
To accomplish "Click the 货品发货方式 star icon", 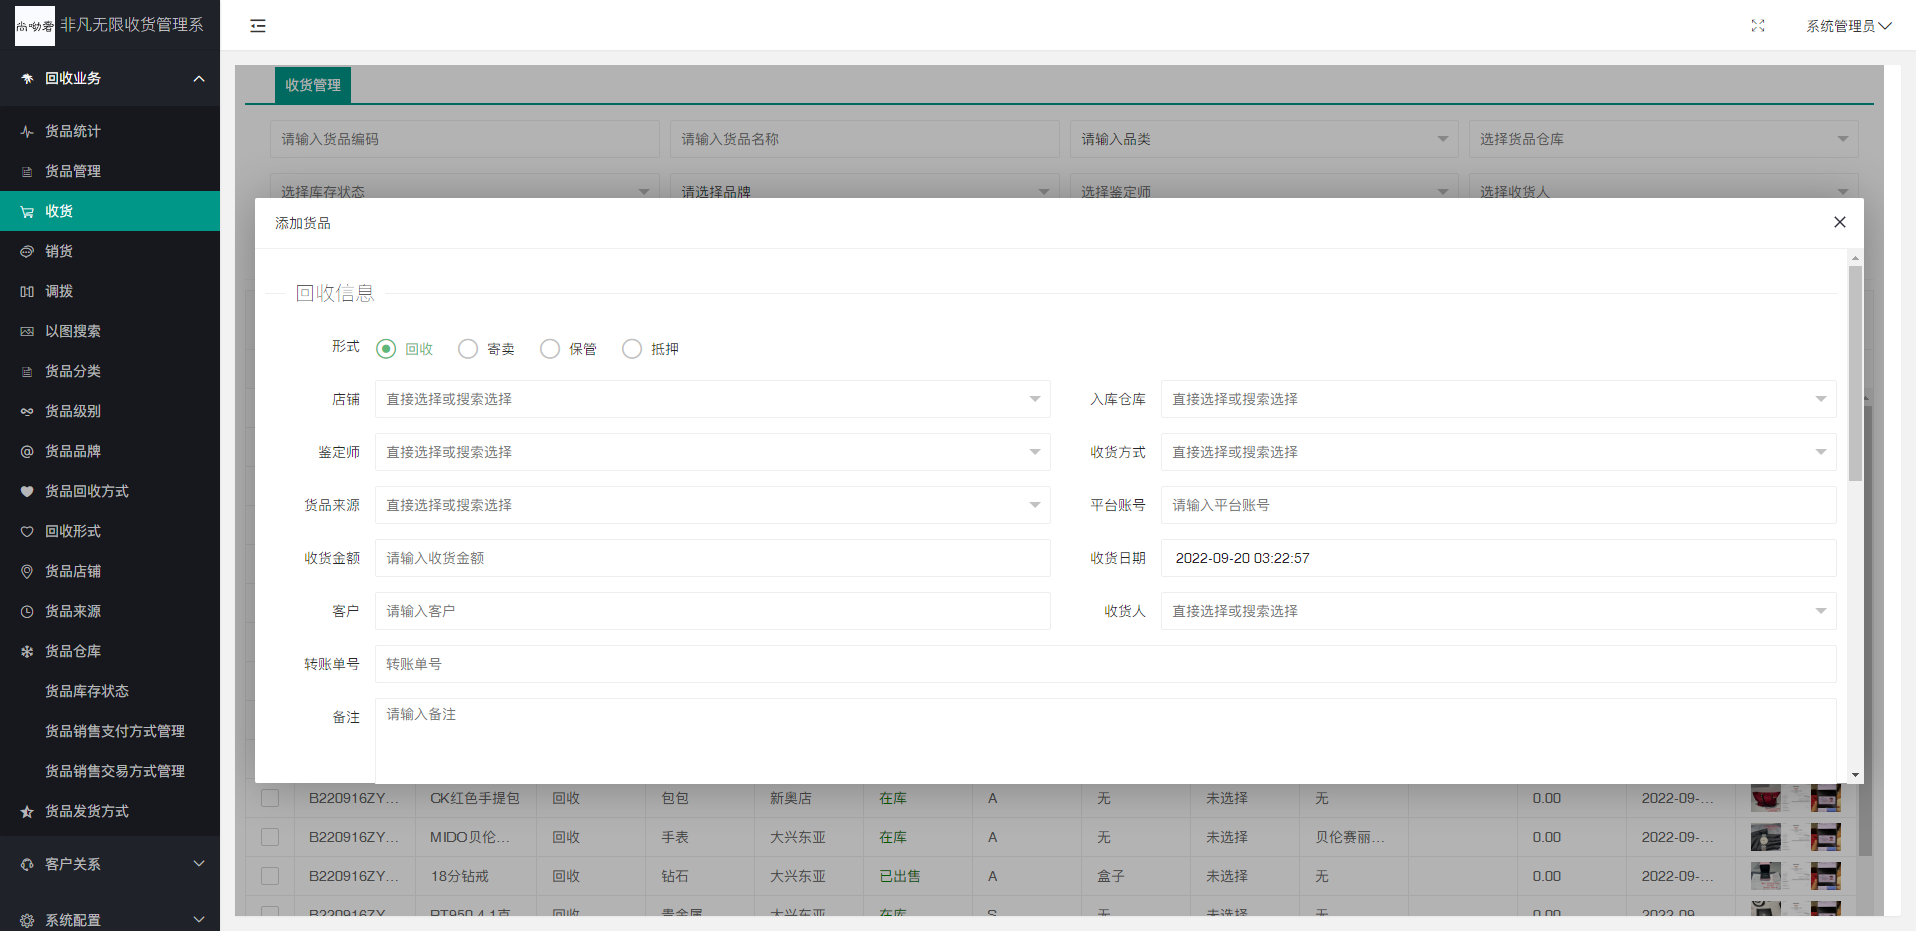I will point(27,812).
